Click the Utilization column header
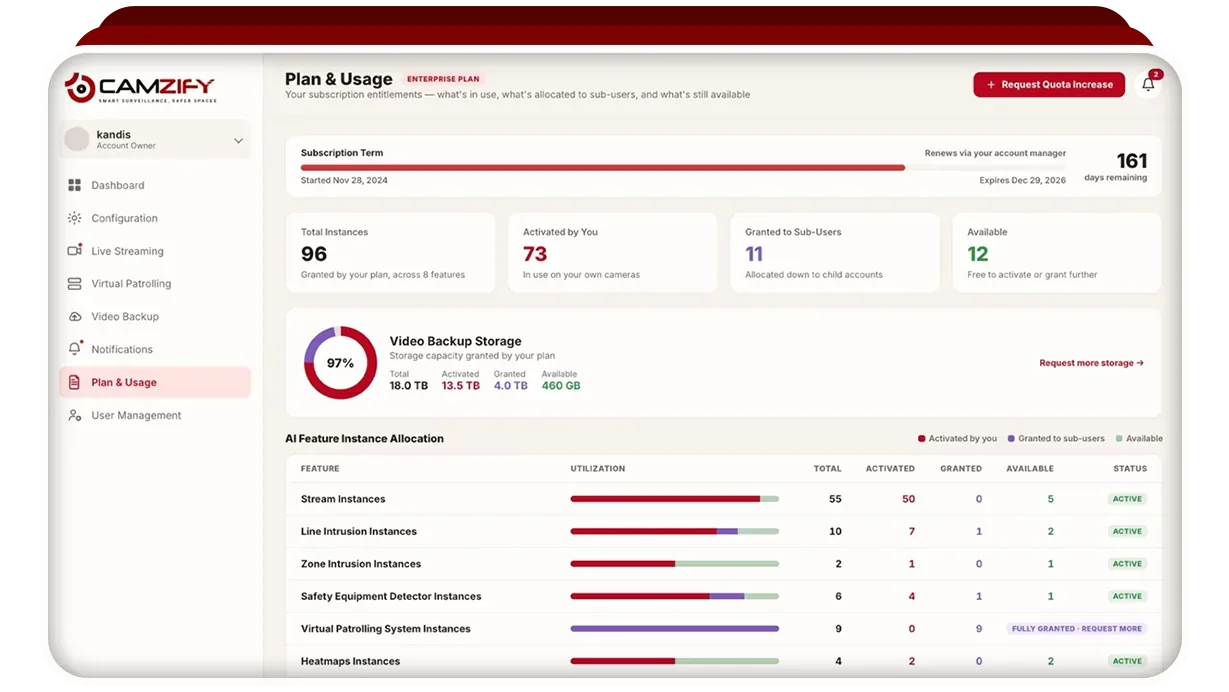The image size is (1229, 692). tap(598, 469)
